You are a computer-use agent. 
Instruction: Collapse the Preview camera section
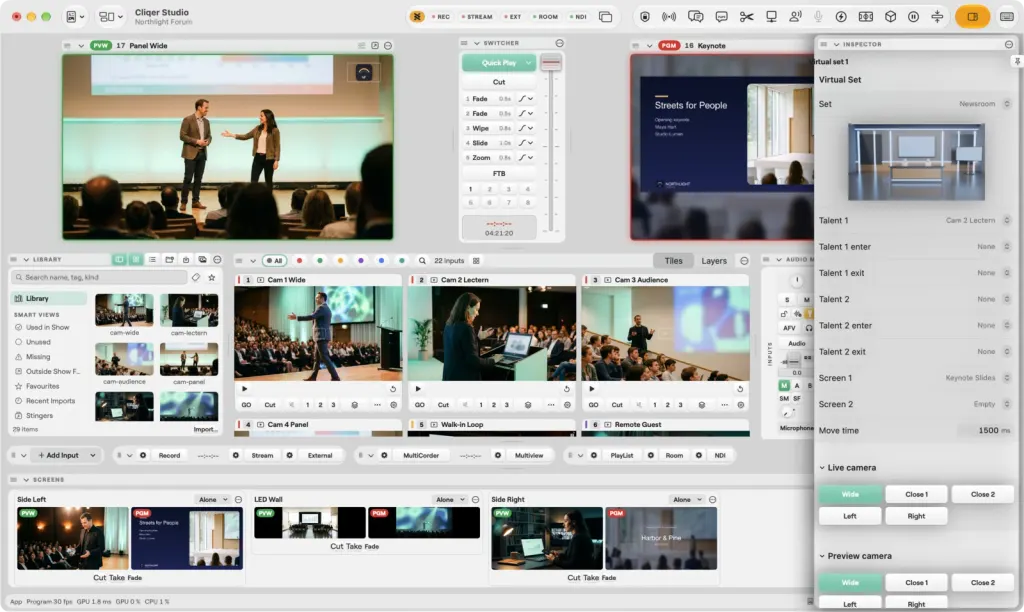point(822,556)
